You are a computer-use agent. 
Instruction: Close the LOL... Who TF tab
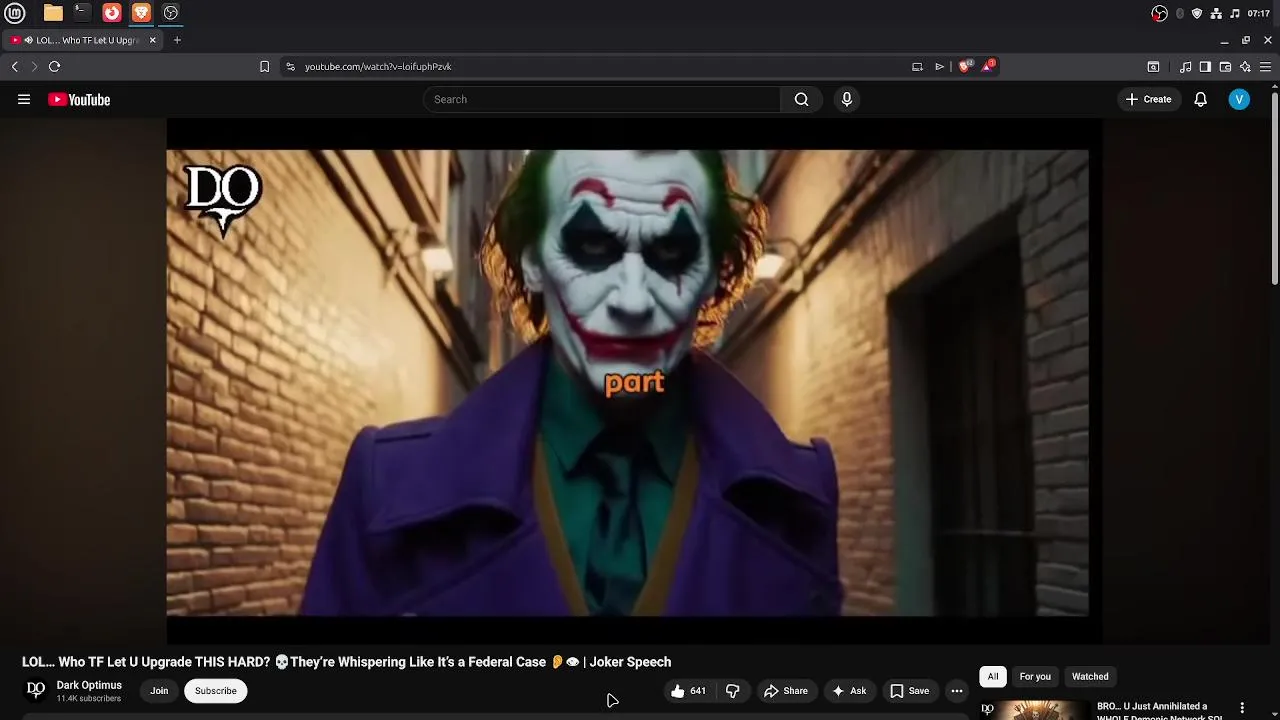tap(153, 40)
